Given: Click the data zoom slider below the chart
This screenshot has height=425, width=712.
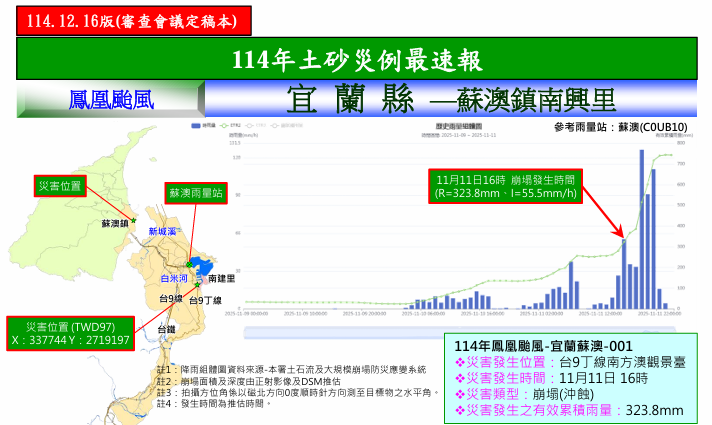Looking at the screenshot, I should 460,332.
